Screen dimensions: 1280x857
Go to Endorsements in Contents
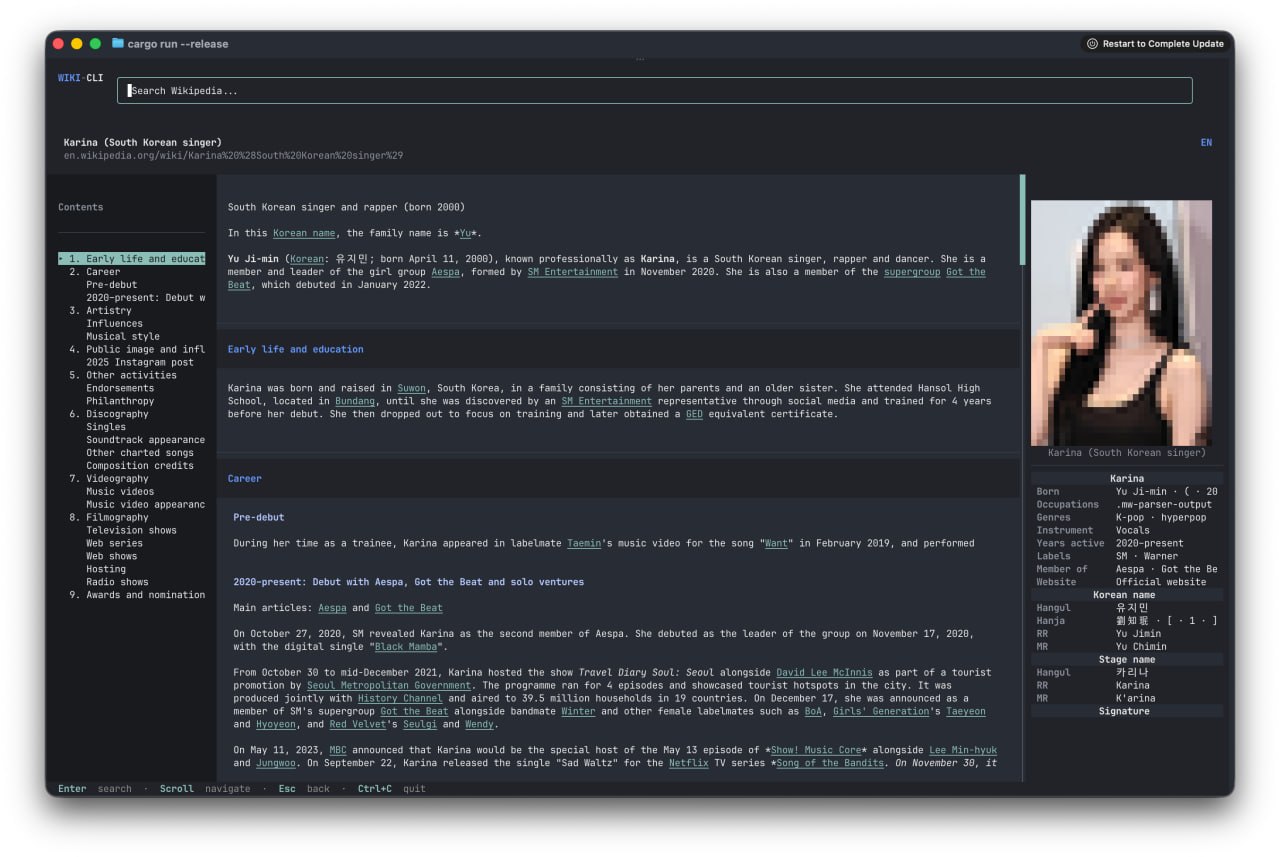coord(120,389)
